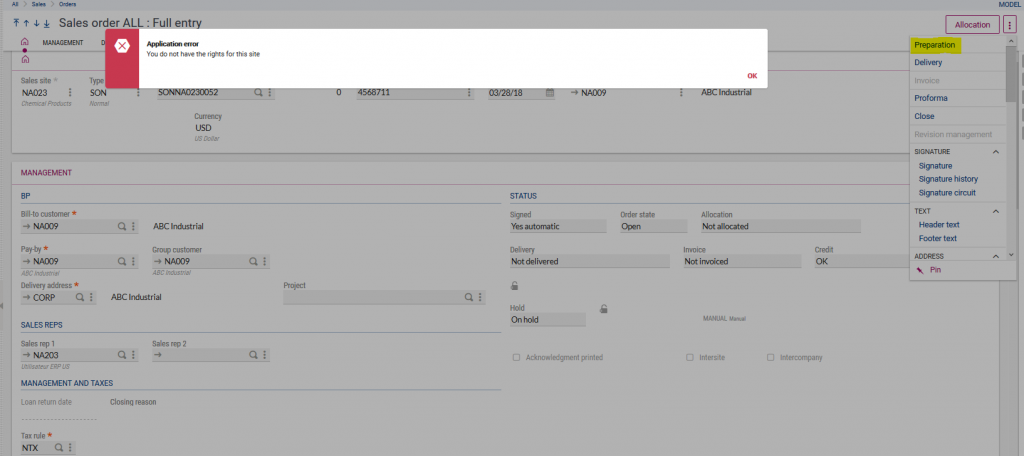Viewport: 1024px width, 456px height.
Task: Enable the Intercompany checkbox
Action: (770, 357)
